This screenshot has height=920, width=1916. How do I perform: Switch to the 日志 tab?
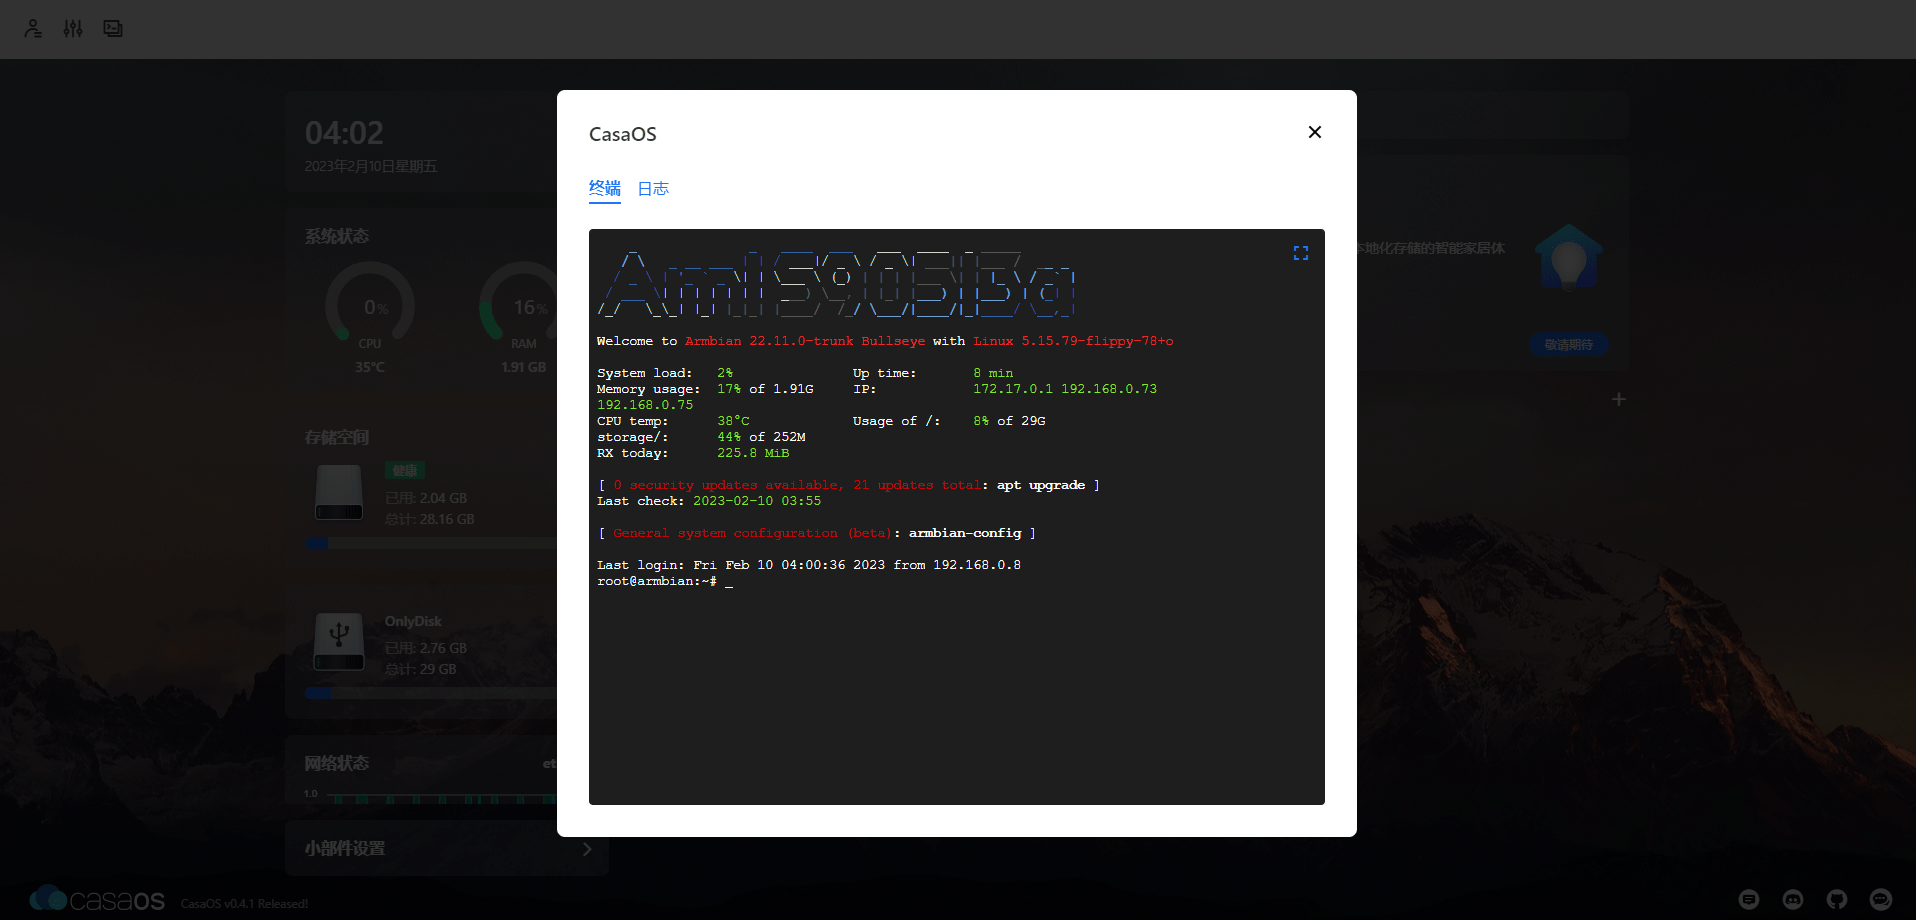[653, 188]
